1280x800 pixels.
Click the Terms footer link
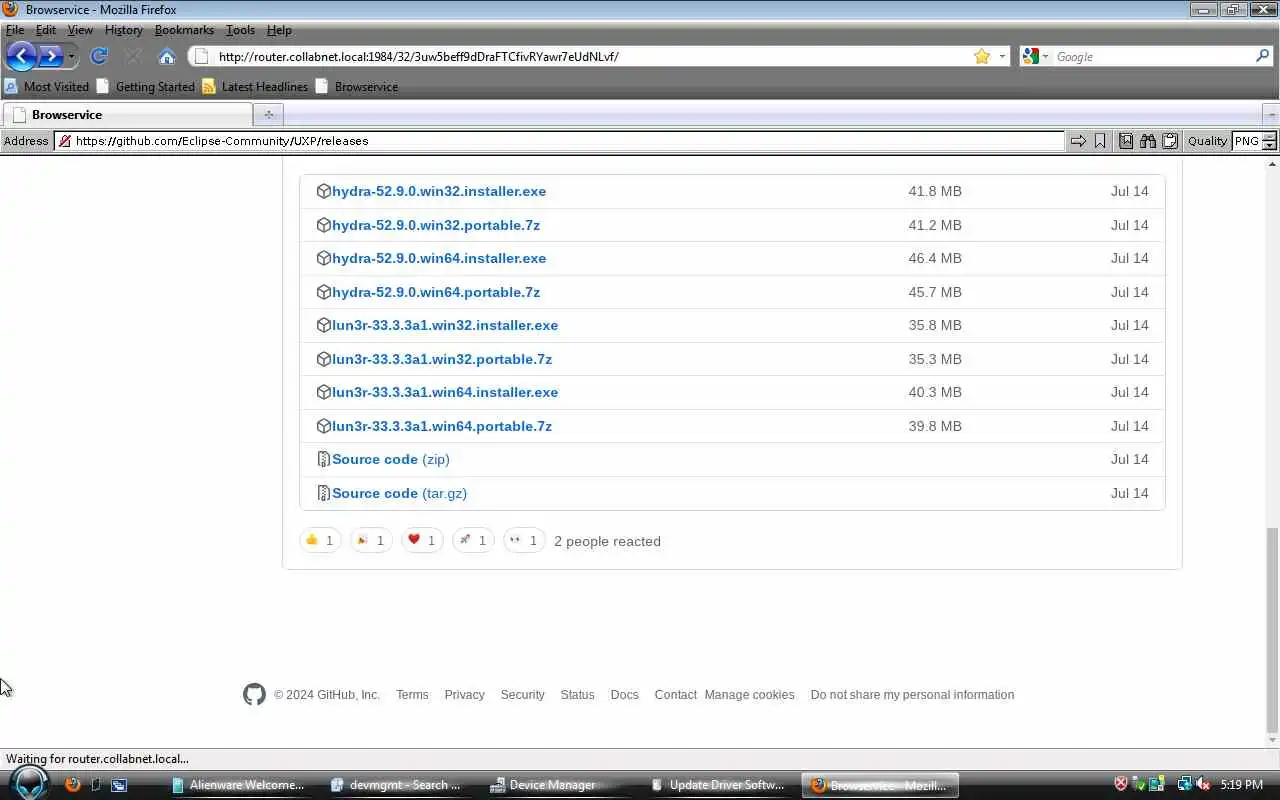click(412, 694)
